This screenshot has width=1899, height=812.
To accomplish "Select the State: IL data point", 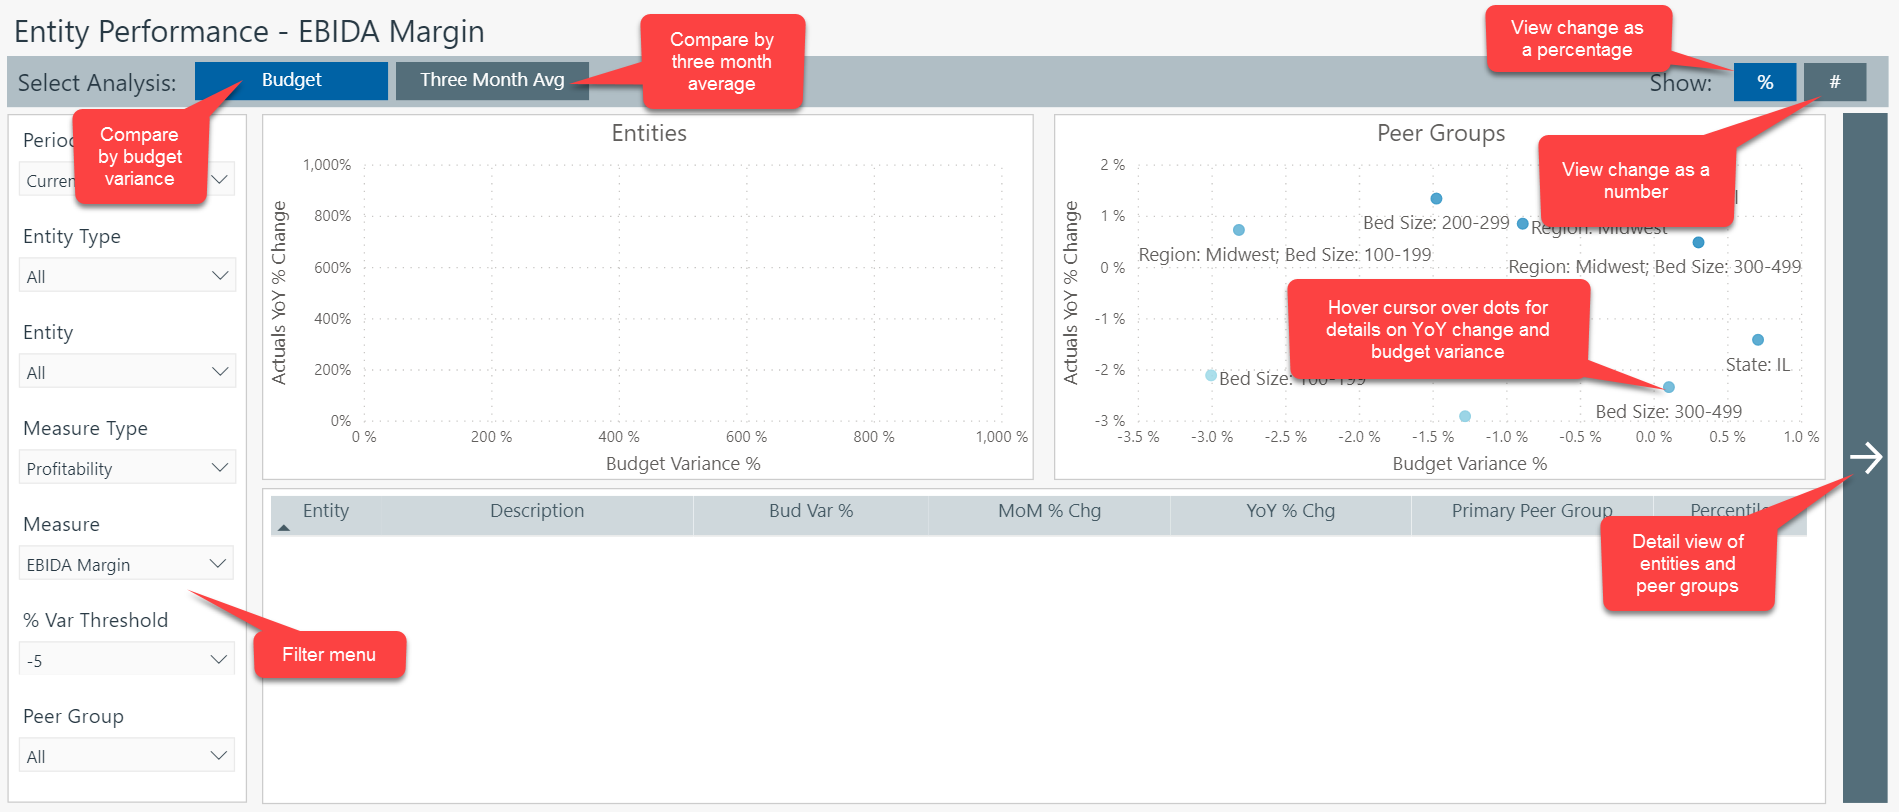I will (1758, 340).
